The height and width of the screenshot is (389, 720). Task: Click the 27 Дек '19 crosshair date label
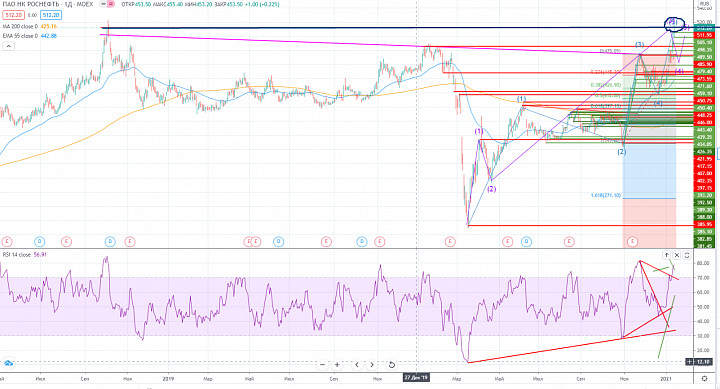(416, 378)
